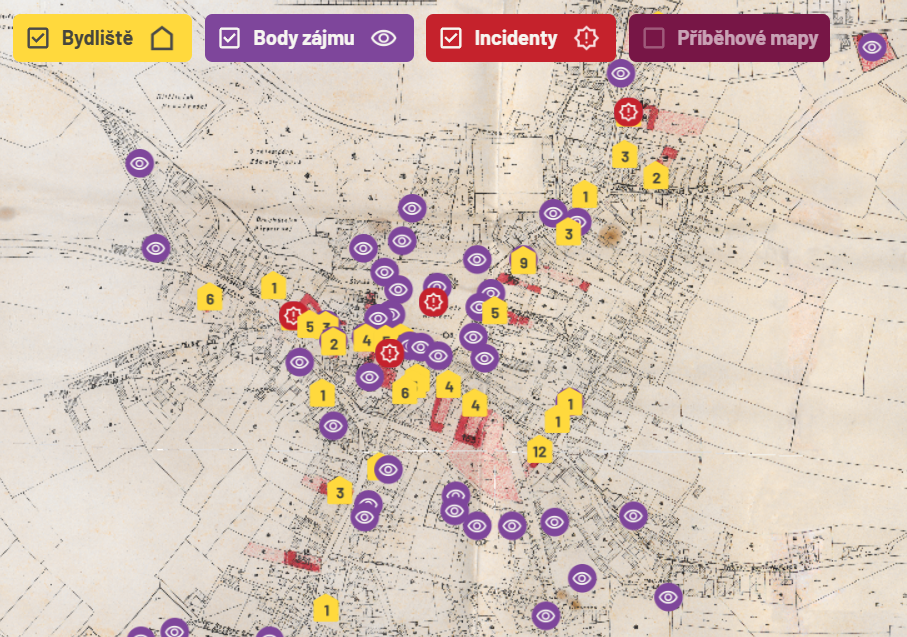Click the alert badge icon in Incidenty filter
This screenshot has height=637, width=907.
point(586,39)
